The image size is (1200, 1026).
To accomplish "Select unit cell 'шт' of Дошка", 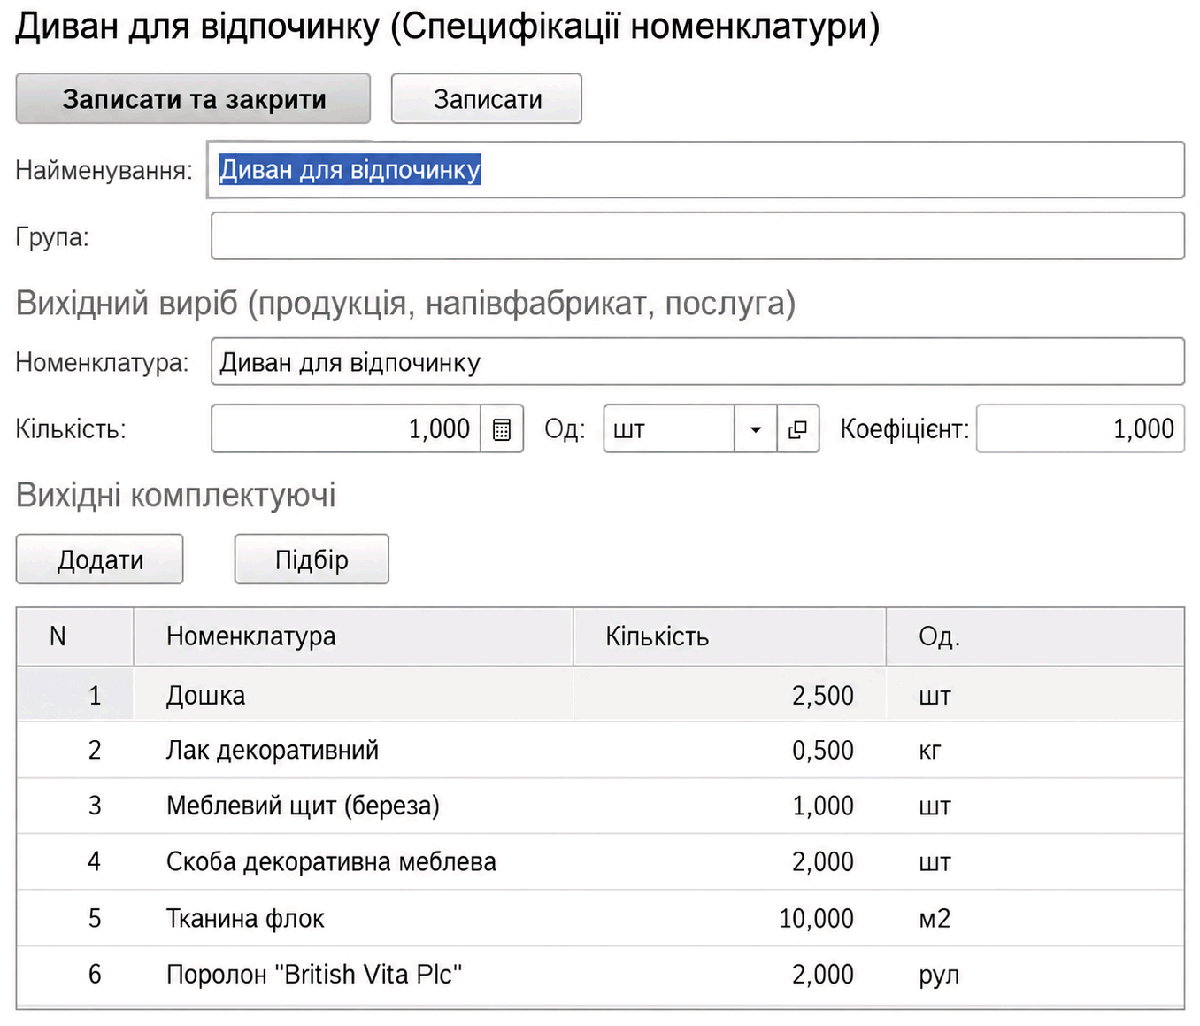I will [1035, 695].
